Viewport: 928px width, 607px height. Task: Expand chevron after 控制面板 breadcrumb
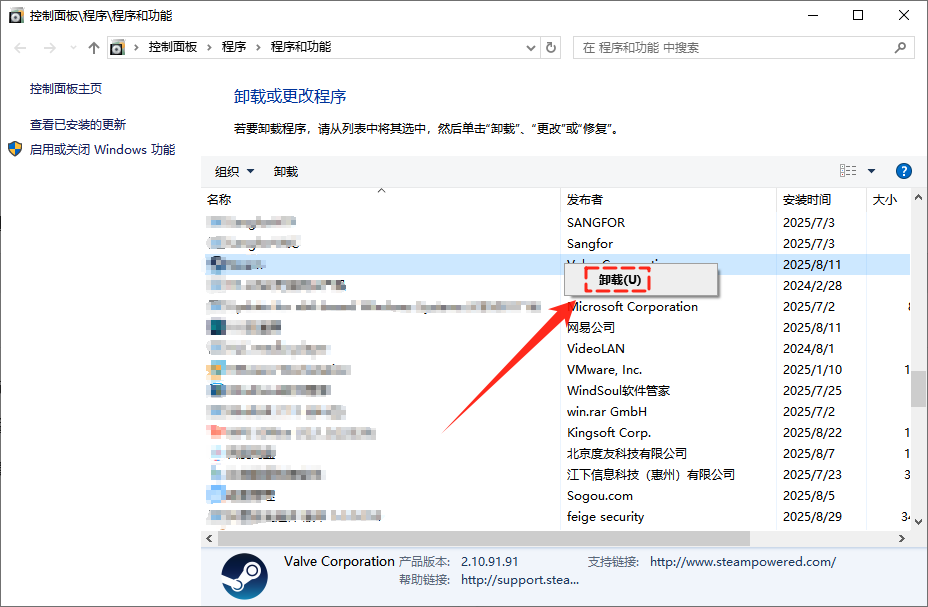point(210,47)
